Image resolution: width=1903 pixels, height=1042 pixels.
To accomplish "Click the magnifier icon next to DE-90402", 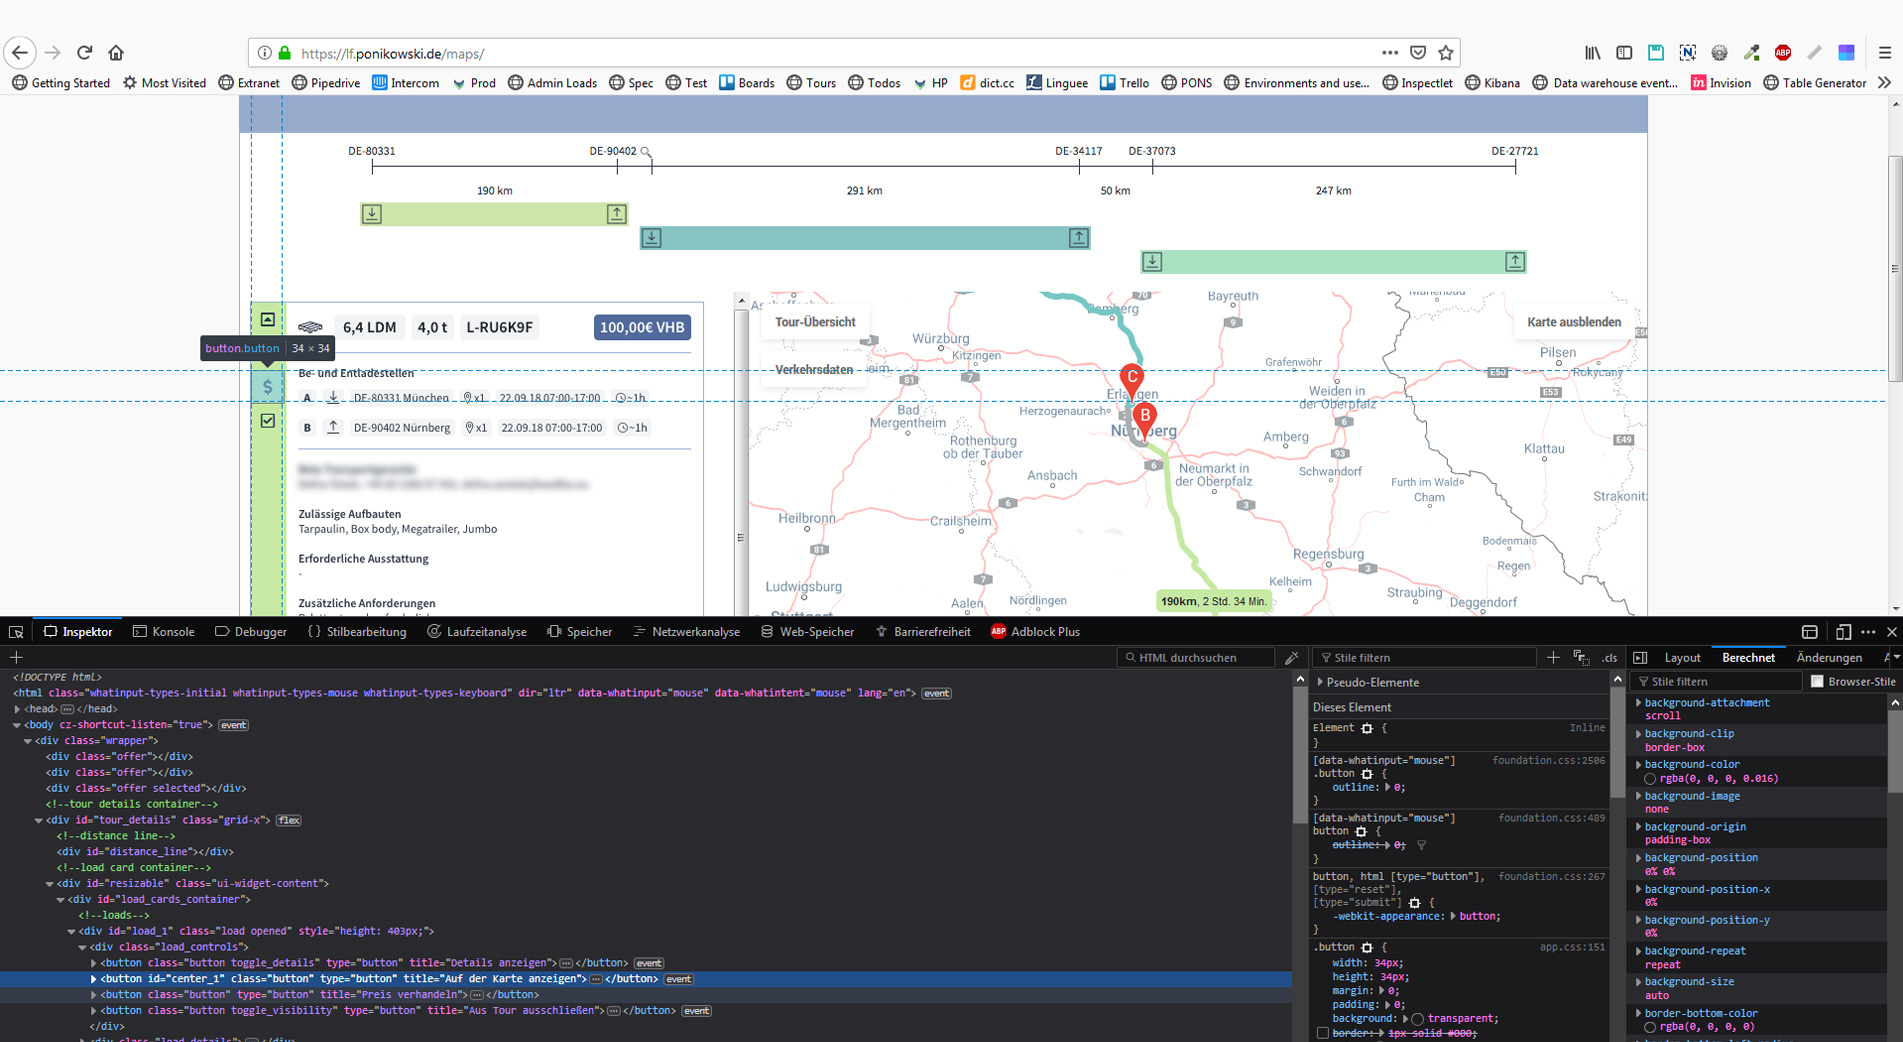I will point(646,152).
